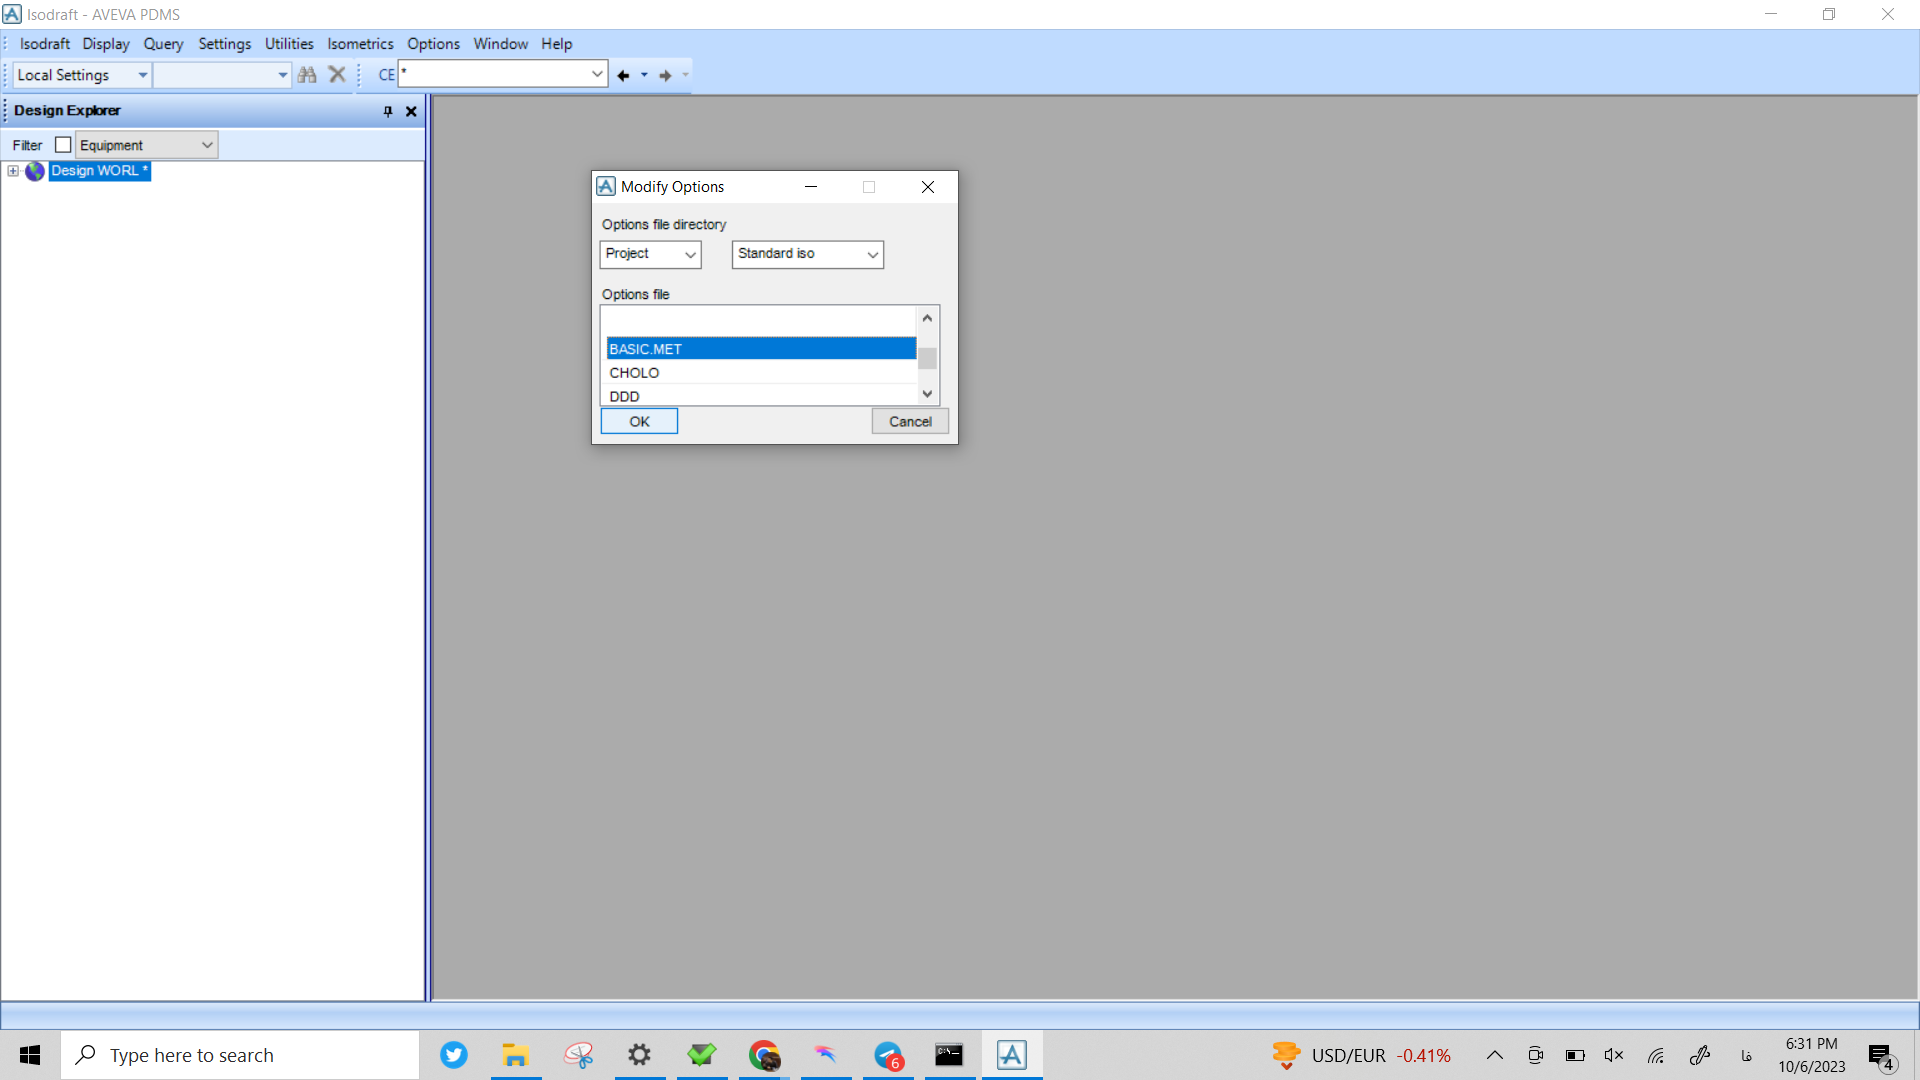Open the blue app with badge 6 on taskbar

(888, 1055)
